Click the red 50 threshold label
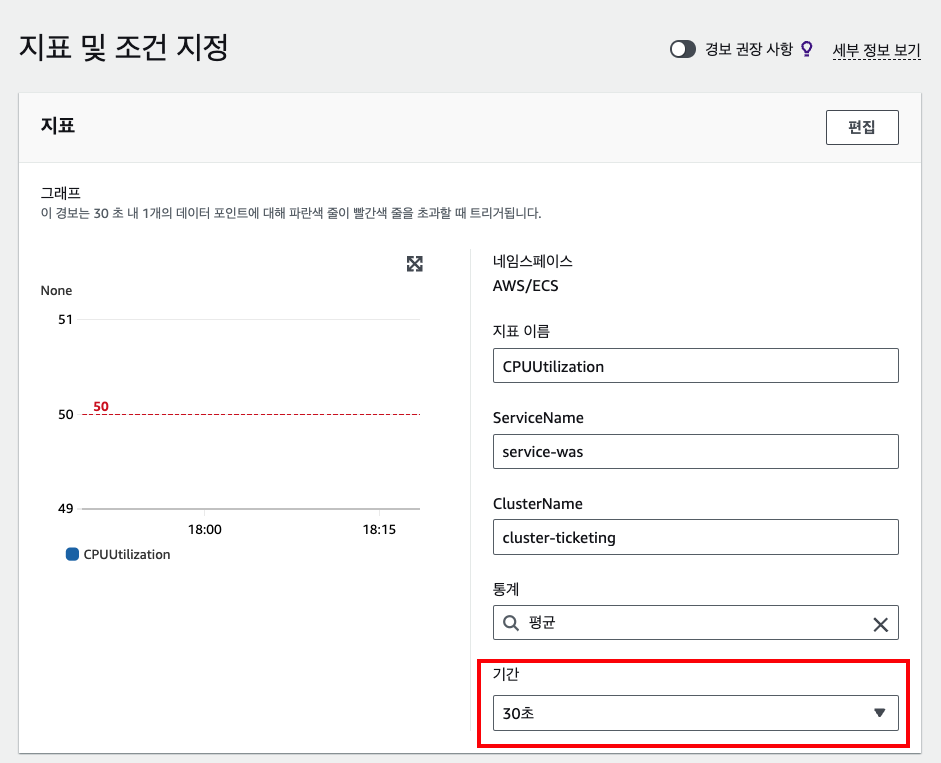The height and width of the screenshot is (763, 941). tap(101, 406)
